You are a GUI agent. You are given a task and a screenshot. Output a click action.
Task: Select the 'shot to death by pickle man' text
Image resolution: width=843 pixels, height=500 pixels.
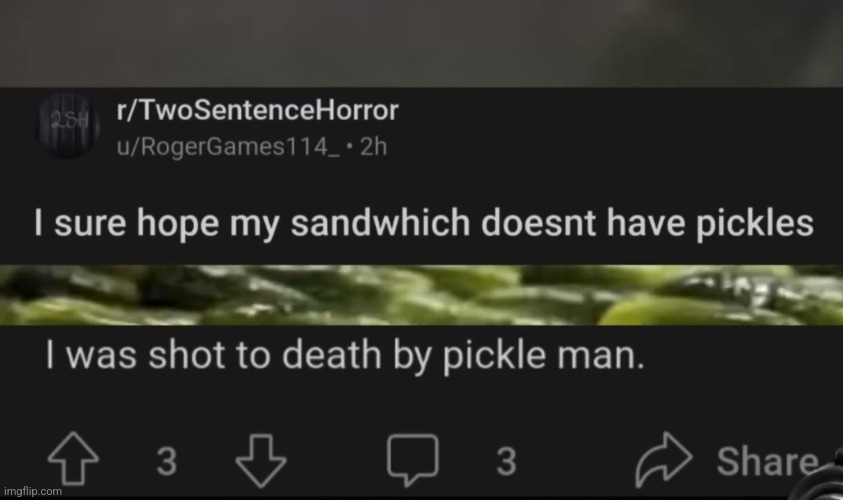(344, 356)
